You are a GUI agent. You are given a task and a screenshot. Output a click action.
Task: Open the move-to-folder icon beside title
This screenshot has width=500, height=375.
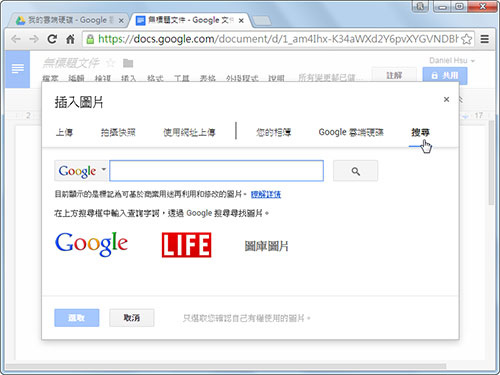tap(128, 63)
